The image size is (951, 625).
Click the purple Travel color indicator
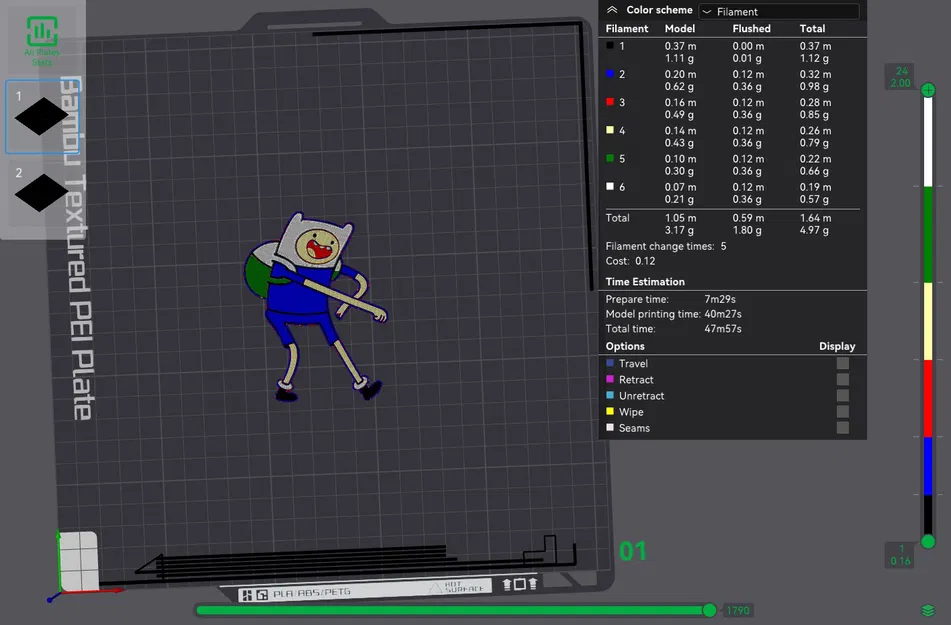click(x=610, y=363)
